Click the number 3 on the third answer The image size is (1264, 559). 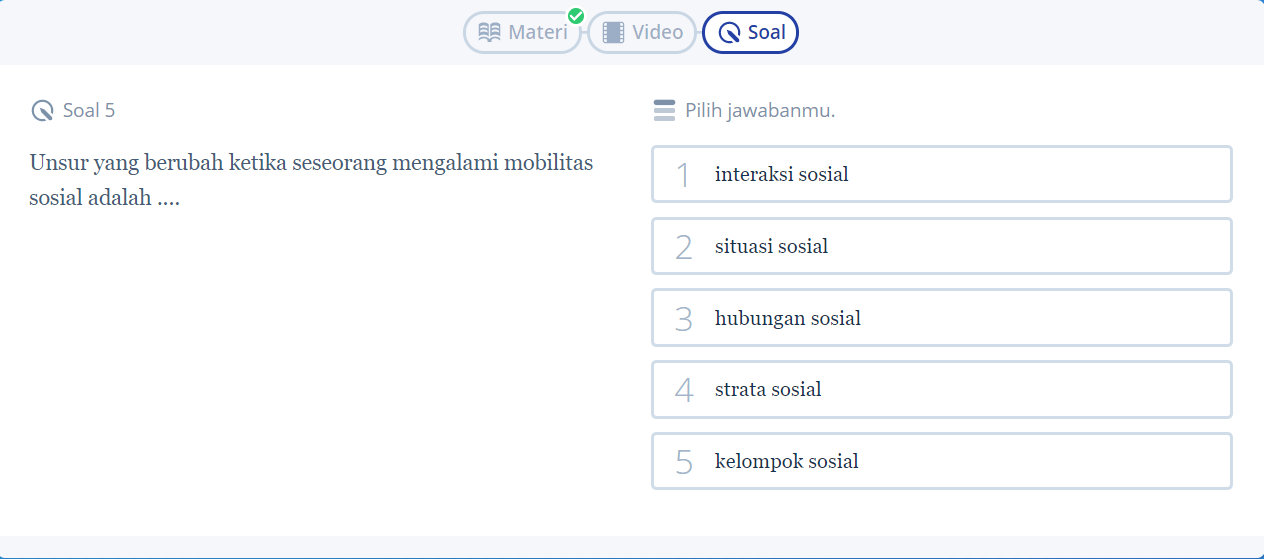684,319
